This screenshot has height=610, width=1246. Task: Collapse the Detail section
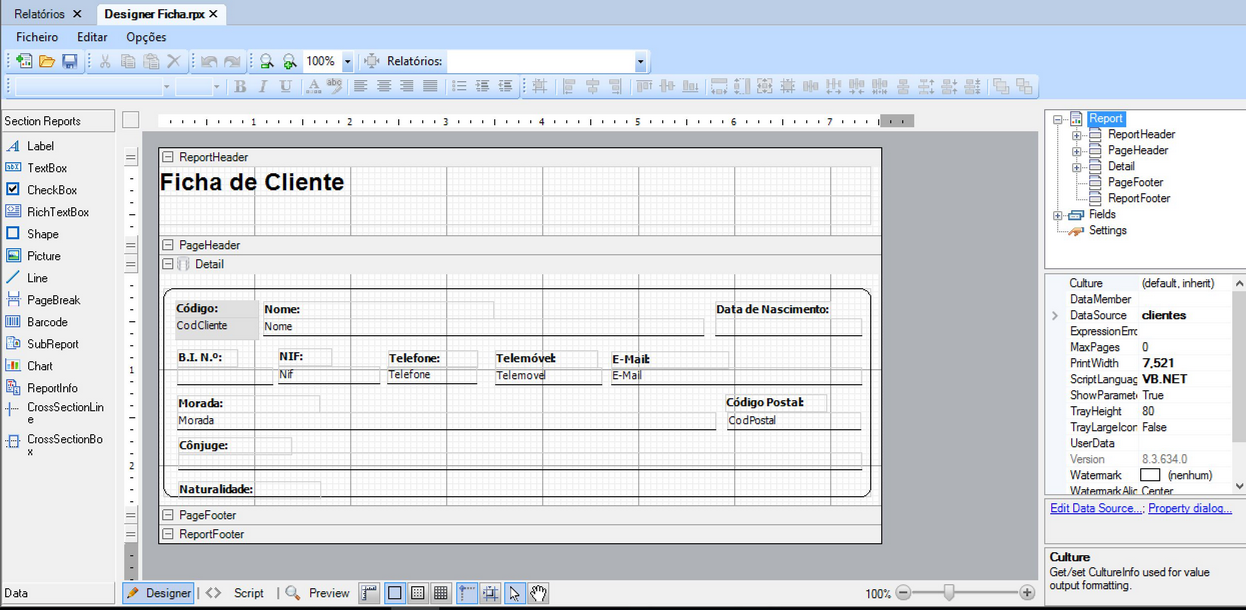pyautogui.click(x=168, y=264)
